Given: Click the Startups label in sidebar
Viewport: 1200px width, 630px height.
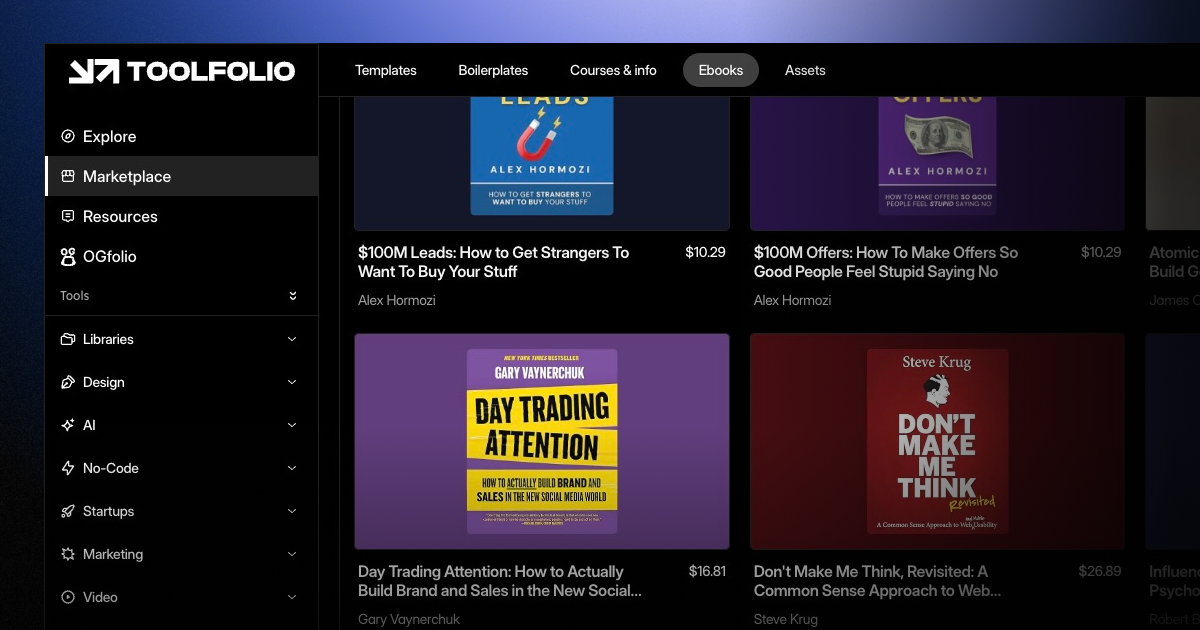Looking at the screenshot, I should (x=109, y=511).
